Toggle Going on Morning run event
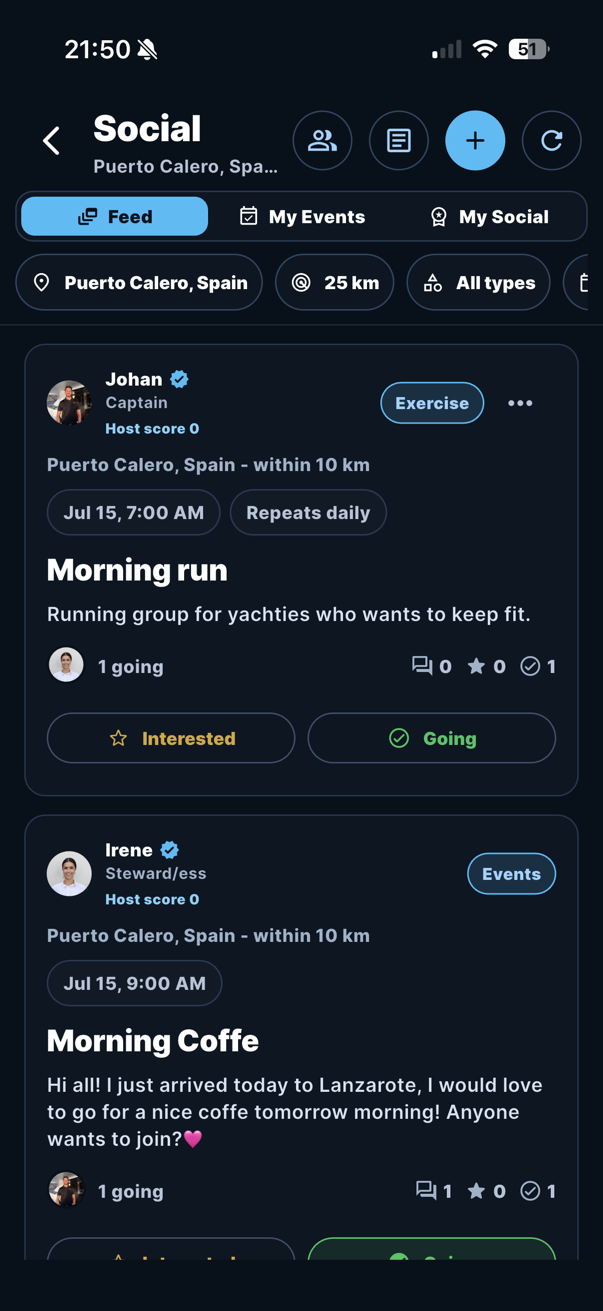This screenshot has width=603, height=1311. pos(432,738)
